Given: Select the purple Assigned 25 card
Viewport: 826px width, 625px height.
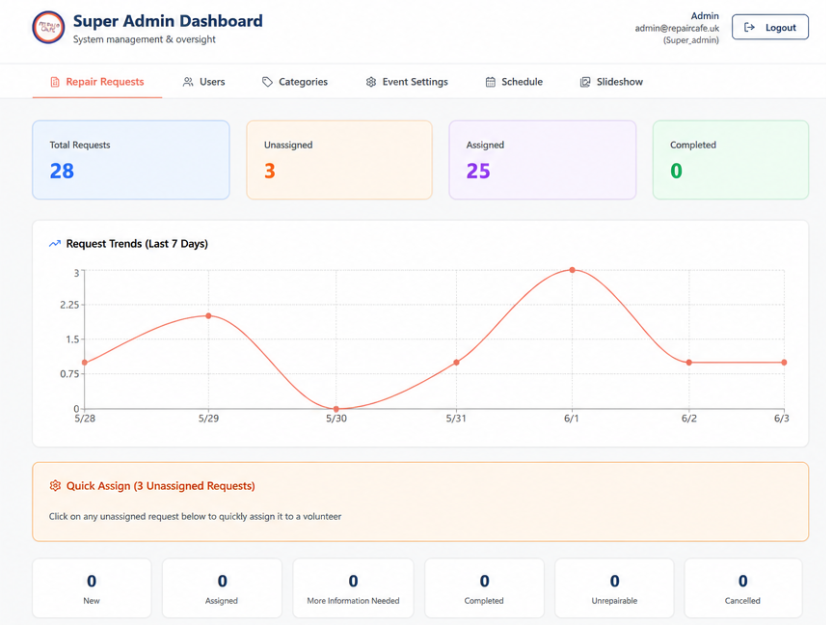Looking at the screenshot, I should tap(543, 160).
